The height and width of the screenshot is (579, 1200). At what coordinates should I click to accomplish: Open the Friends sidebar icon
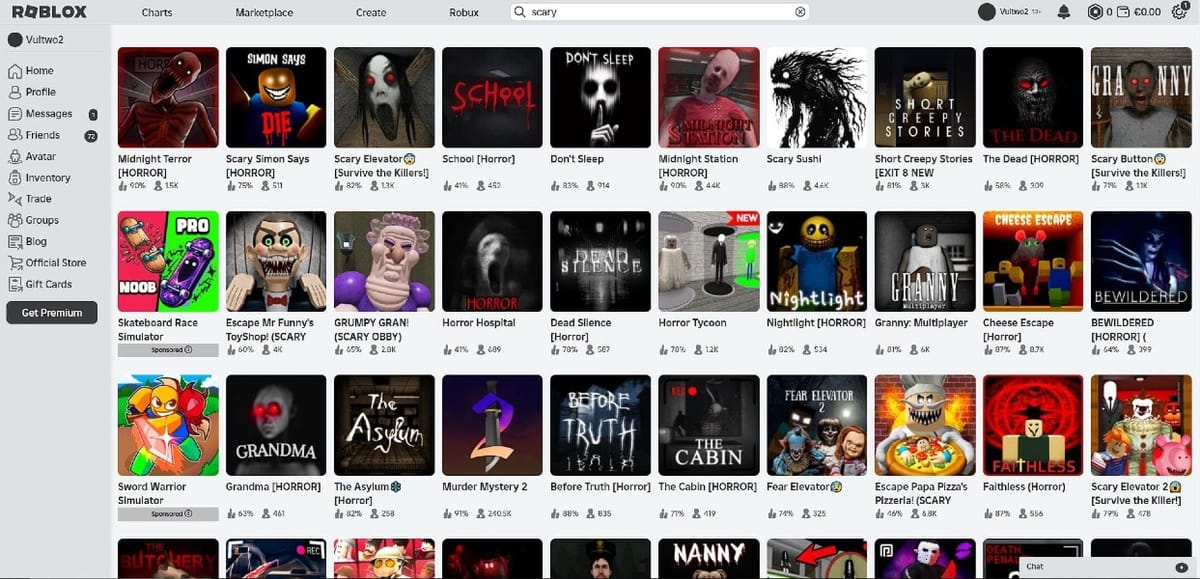15,135
